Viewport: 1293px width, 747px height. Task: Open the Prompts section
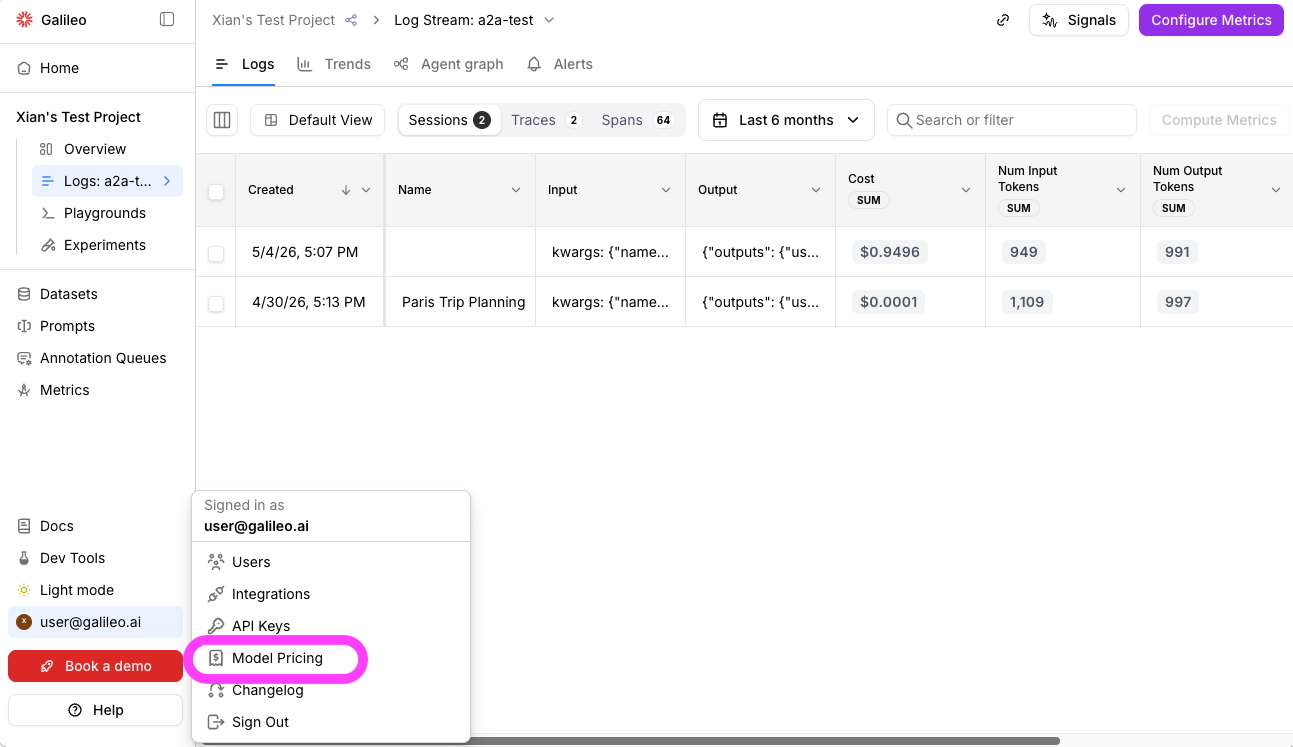point(67,326)
